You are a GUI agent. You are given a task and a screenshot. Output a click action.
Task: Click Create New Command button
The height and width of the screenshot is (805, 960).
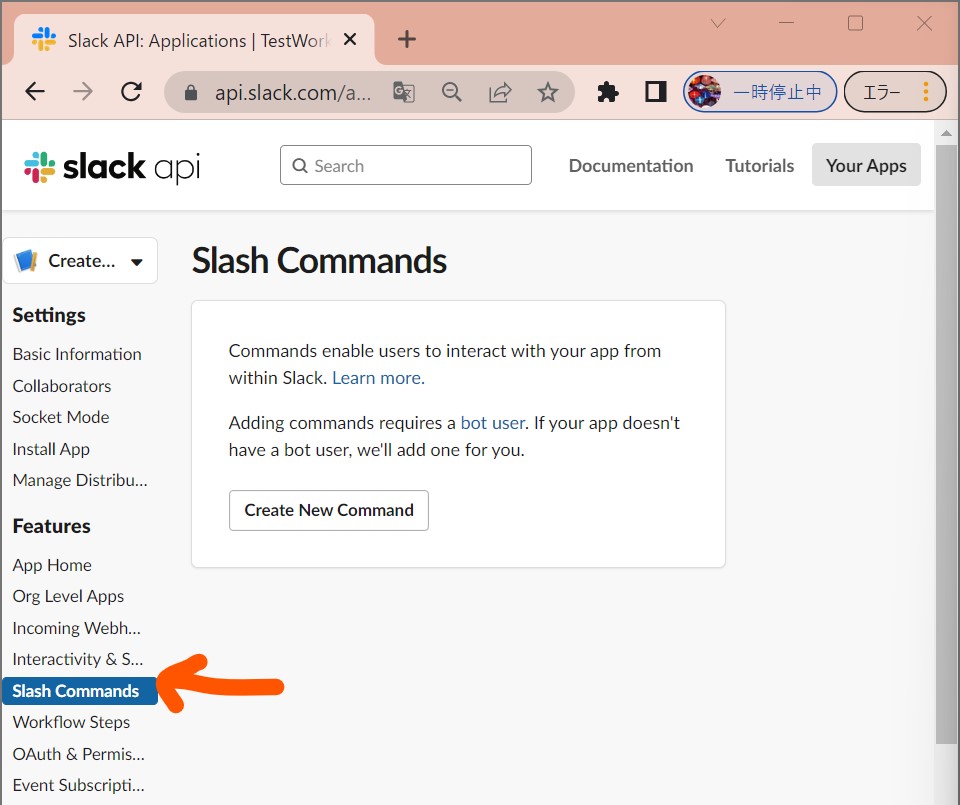click(329, 510)
